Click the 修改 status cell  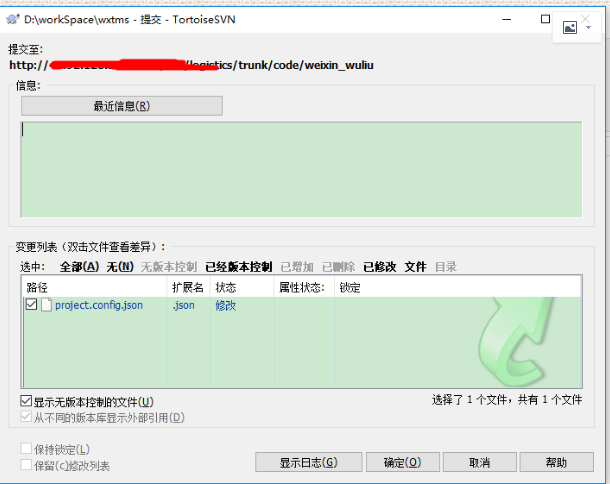[226, 305]
